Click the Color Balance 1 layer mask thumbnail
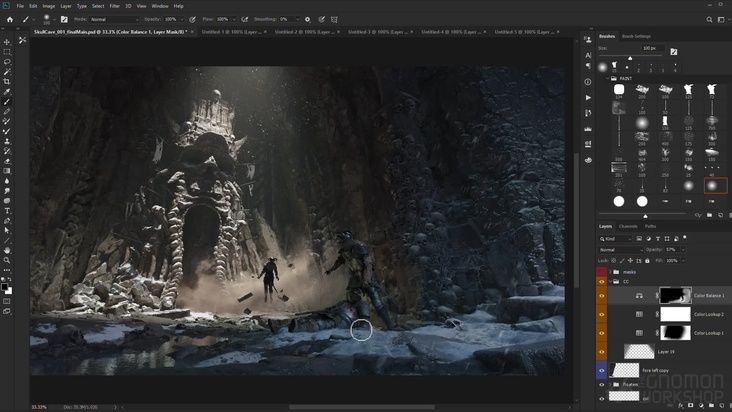The height and width of the screenshot is (412, 732). (675, 295)
